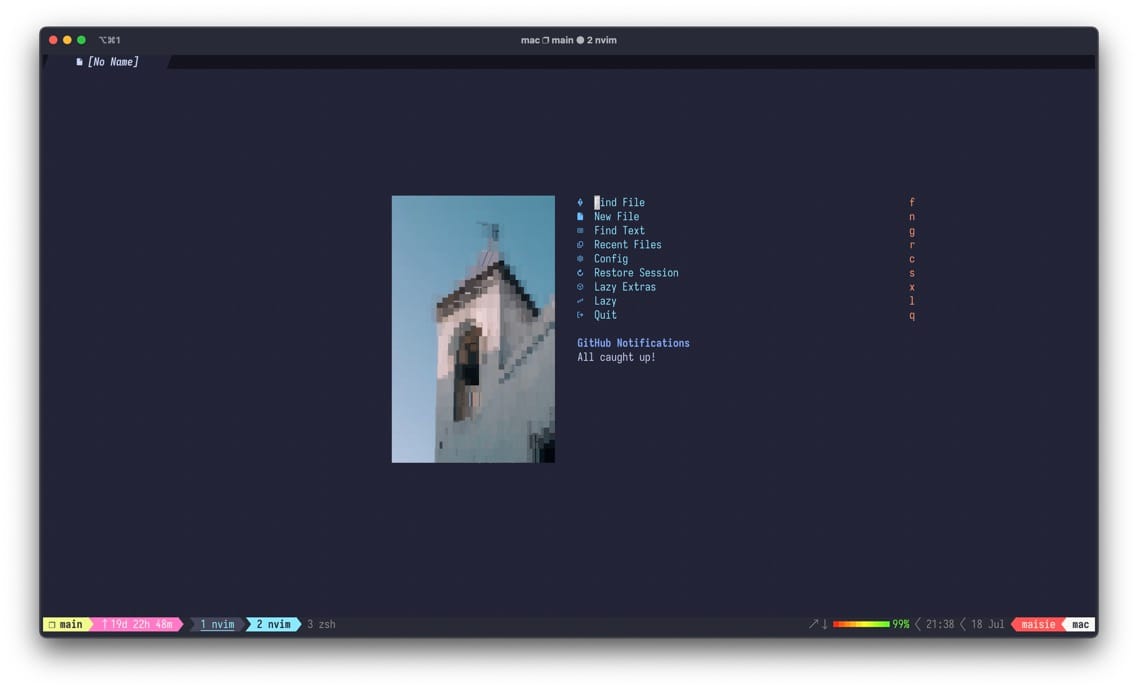Switch to tmux window 3 zsh

tap(321, 624)
